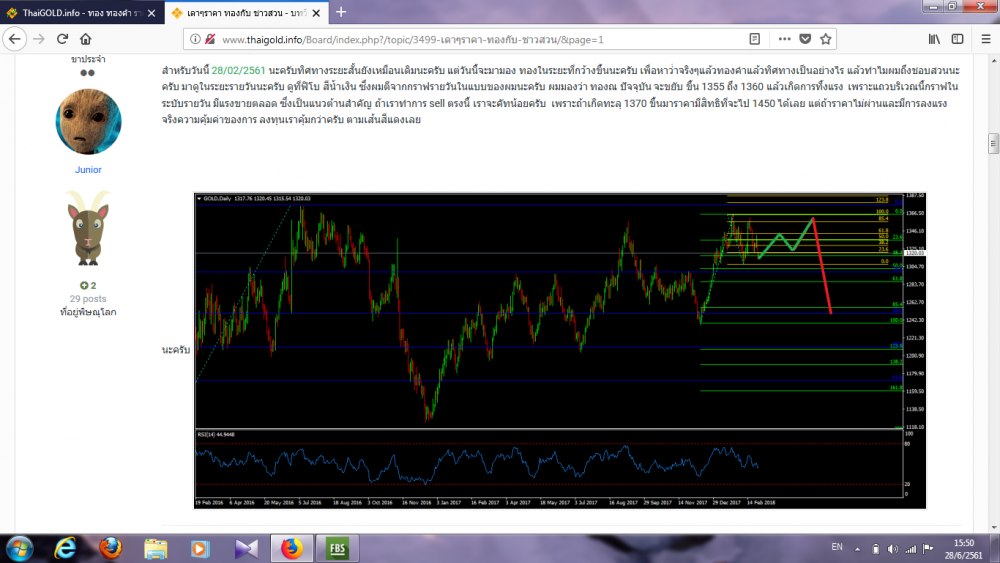
Task: Go to the Firefox home page
Action: [x=86, y=39]
